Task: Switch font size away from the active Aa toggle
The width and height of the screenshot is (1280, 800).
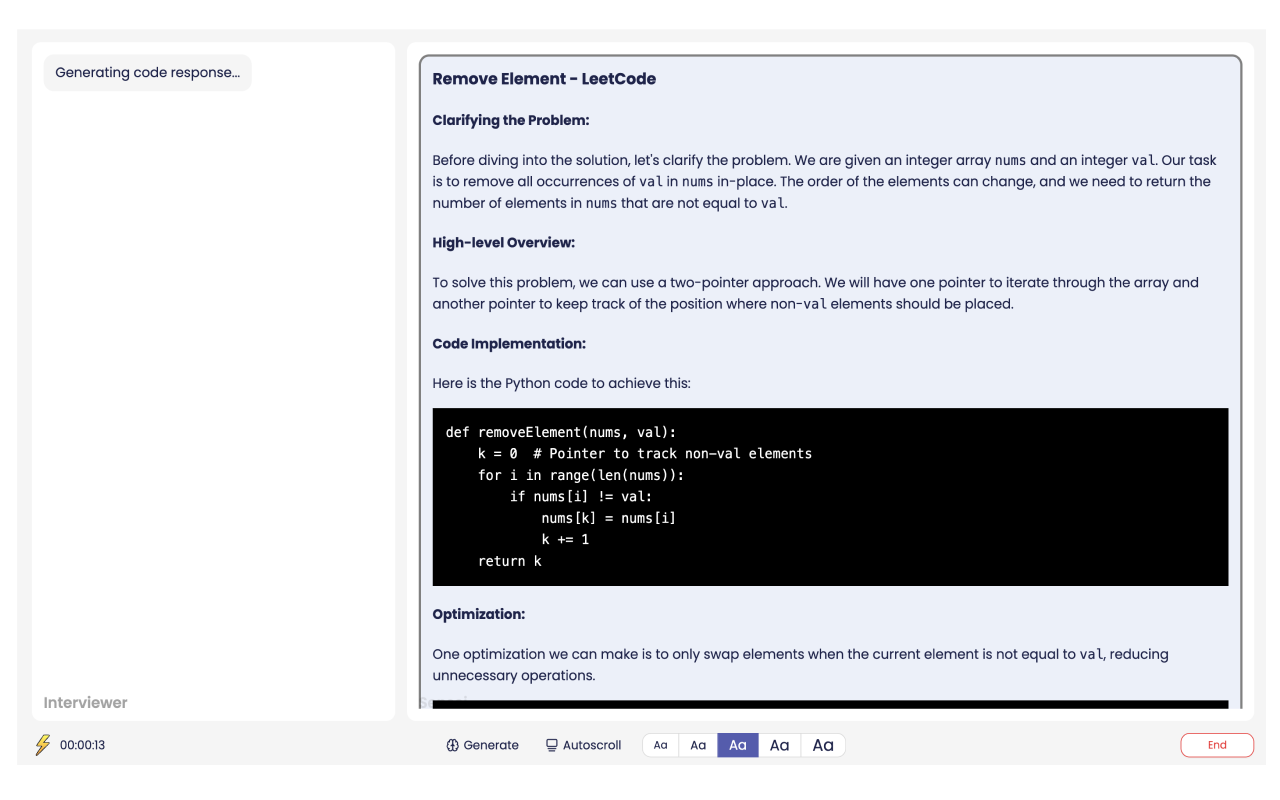Action: tap(779, 745)
